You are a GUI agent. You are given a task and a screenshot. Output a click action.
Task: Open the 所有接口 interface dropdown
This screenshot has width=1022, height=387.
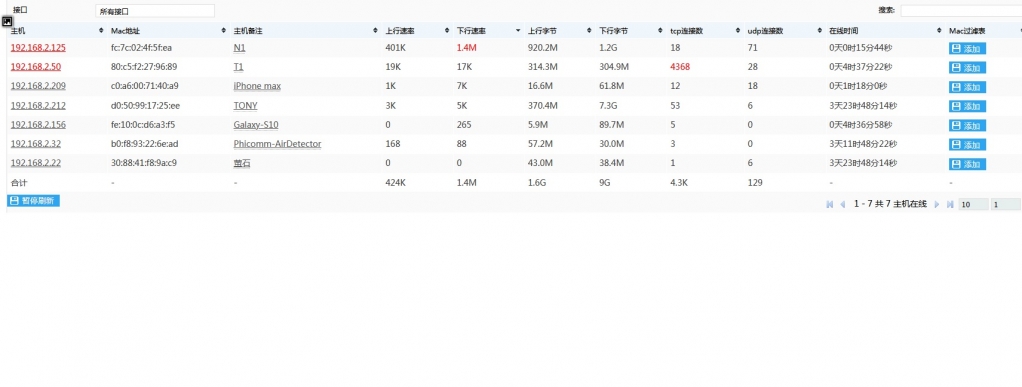click(x=154, y=11)
